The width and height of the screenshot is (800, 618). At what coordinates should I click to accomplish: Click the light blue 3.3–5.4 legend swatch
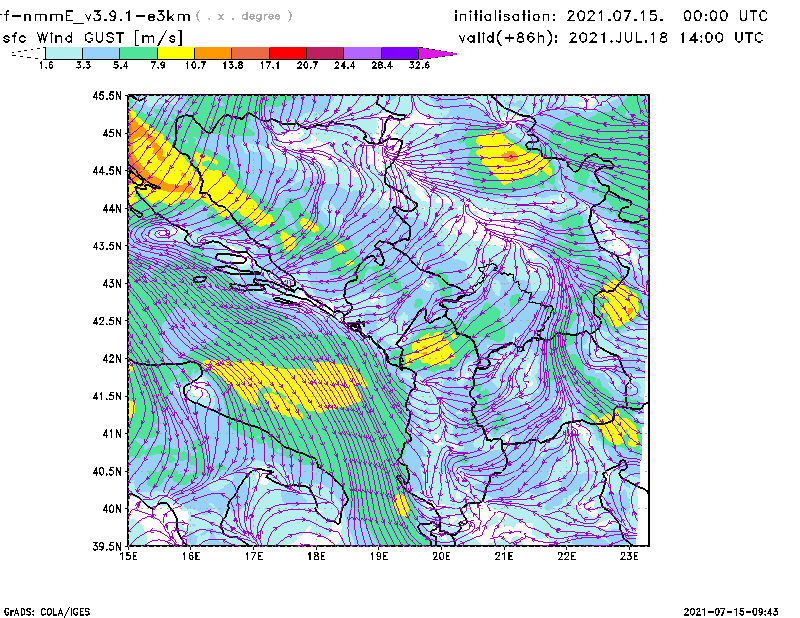[x=101, y=53]
